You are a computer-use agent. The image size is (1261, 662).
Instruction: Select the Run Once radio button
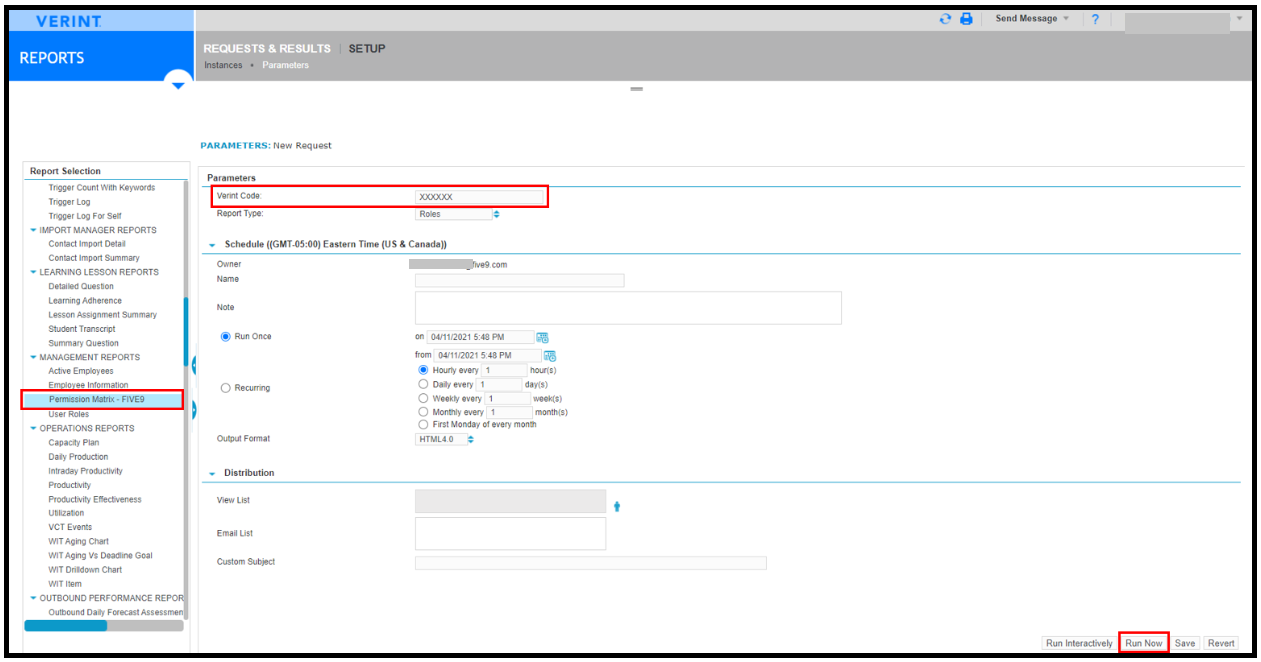[225, 337]
